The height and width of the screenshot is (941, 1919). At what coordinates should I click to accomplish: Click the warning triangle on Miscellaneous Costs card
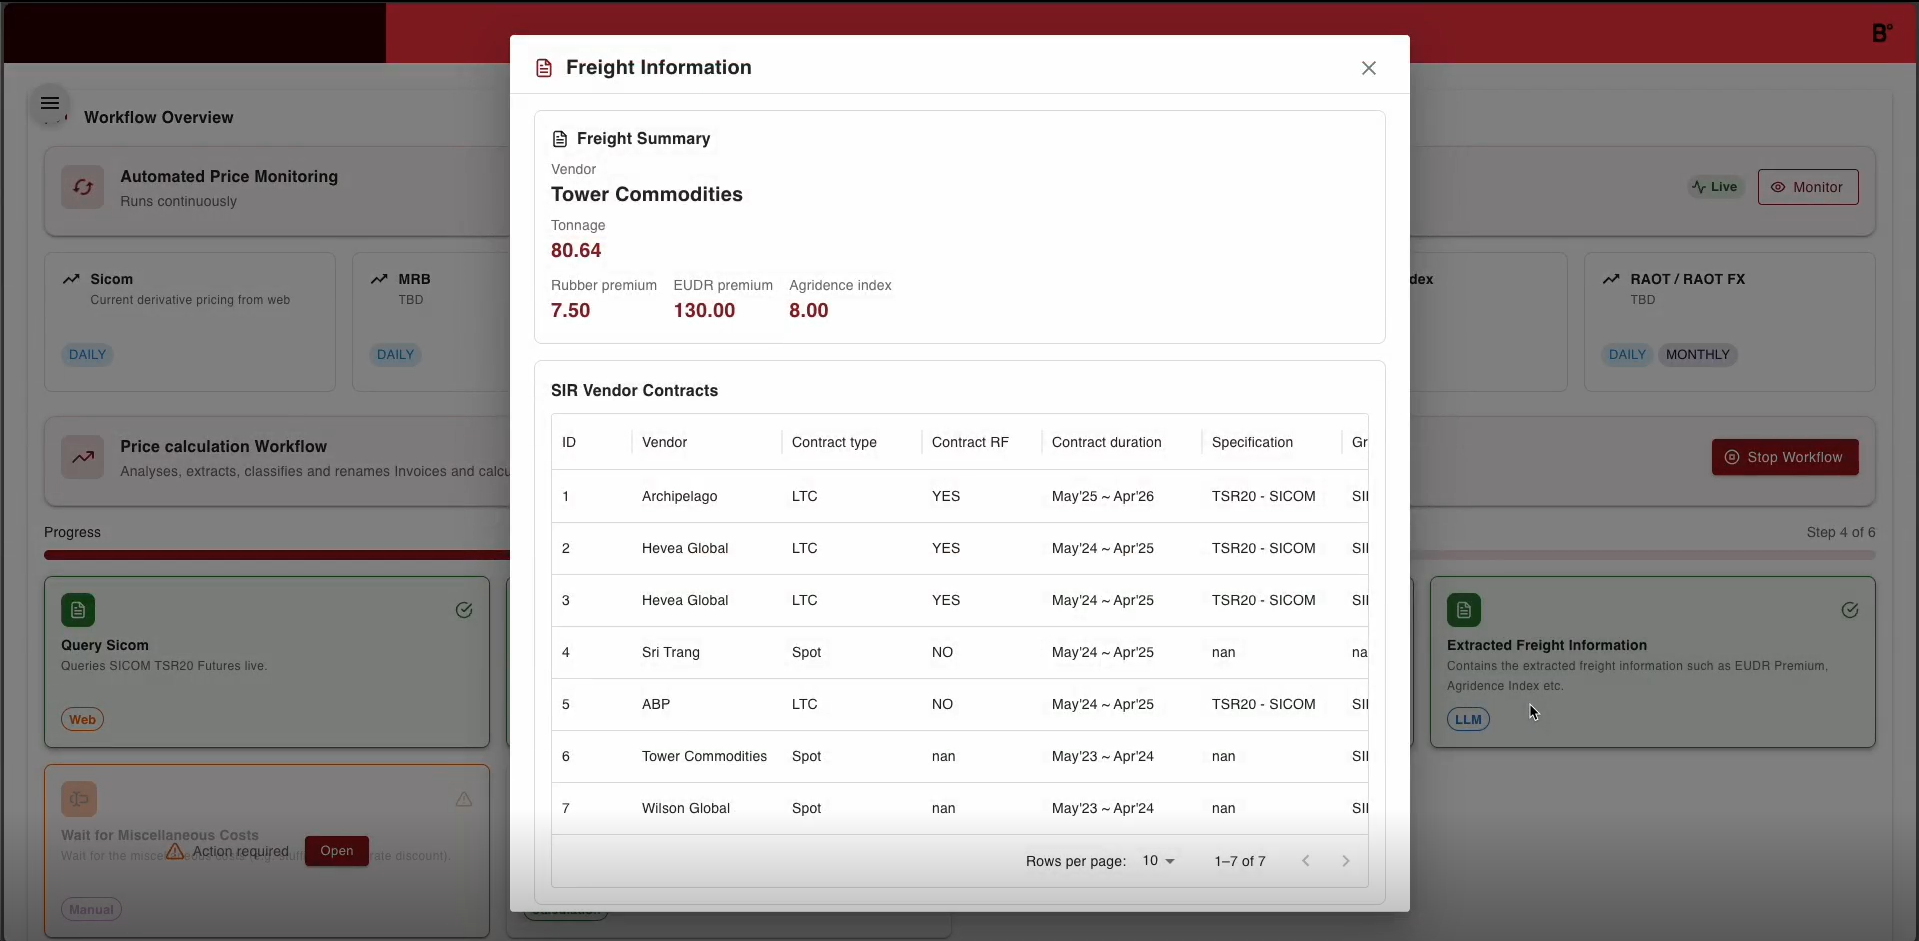click(464, 800)
